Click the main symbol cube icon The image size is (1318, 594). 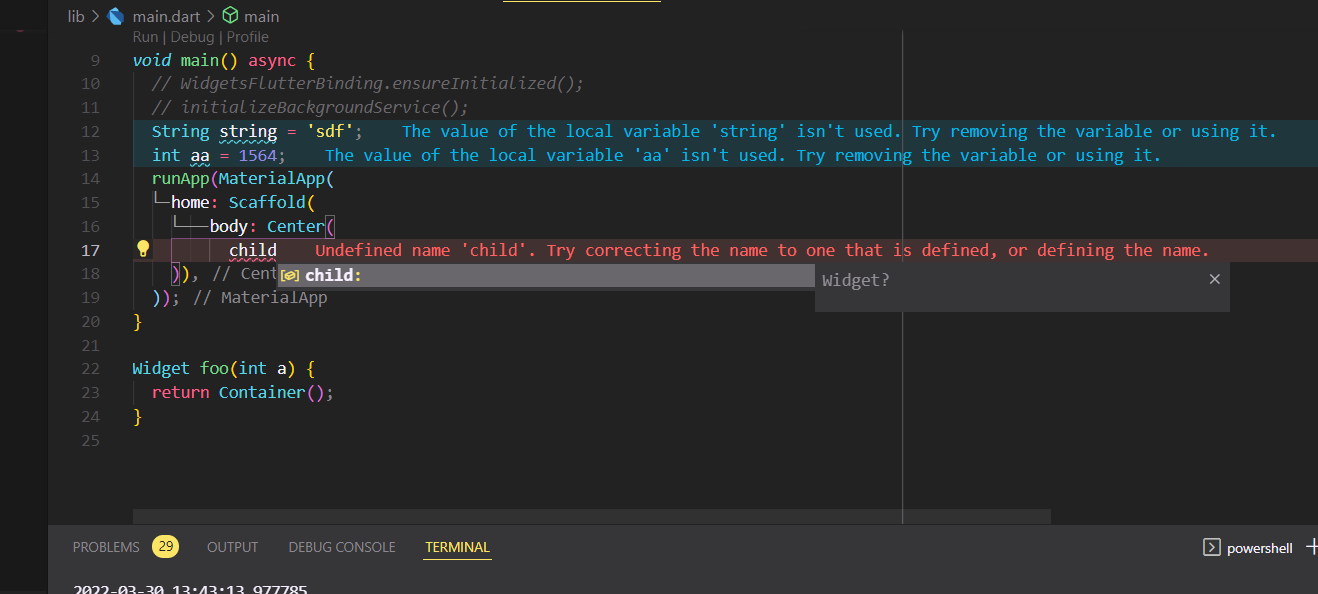(231, 16)
